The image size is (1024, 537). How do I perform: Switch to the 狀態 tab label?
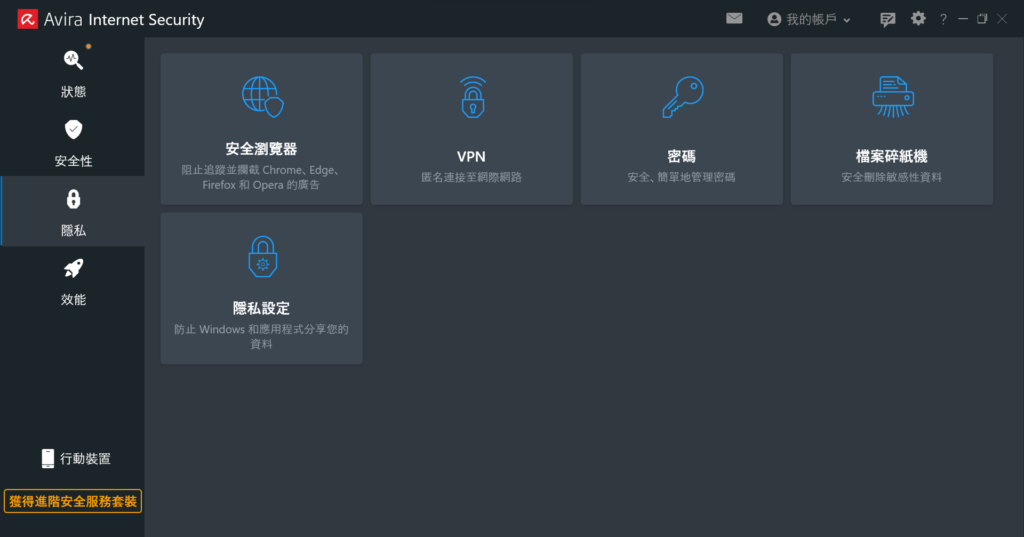(73, 92)
